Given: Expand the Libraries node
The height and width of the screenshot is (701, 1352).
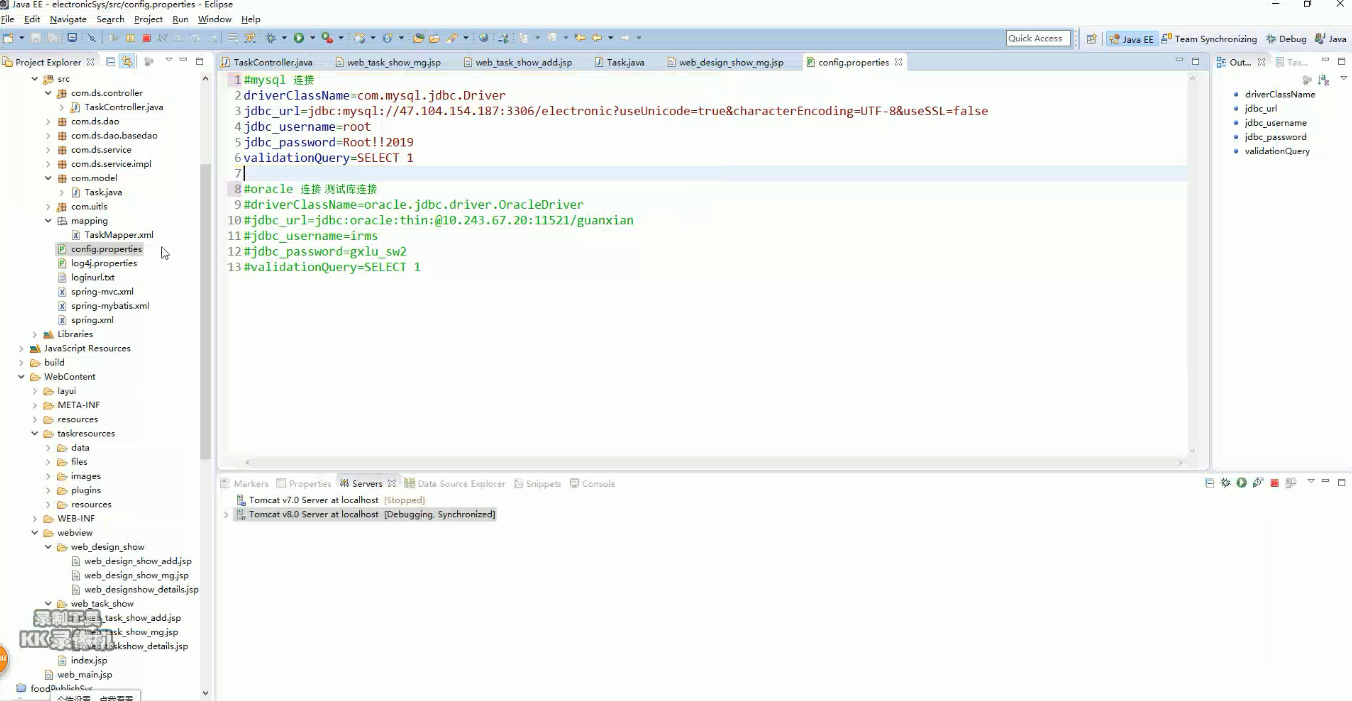Looking at the screenshot, I should click(x=35, y=334).
